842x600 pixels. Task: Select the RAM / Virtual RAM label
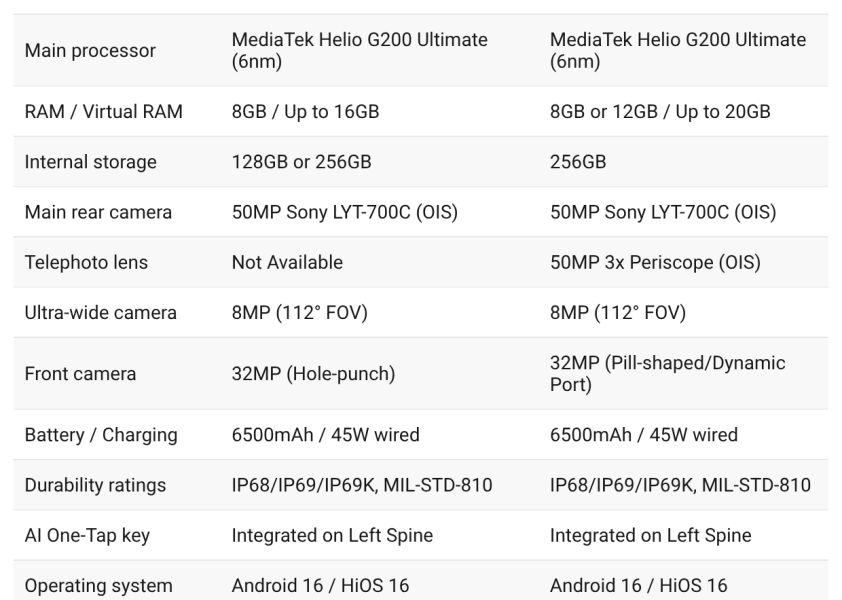(103, 112)
